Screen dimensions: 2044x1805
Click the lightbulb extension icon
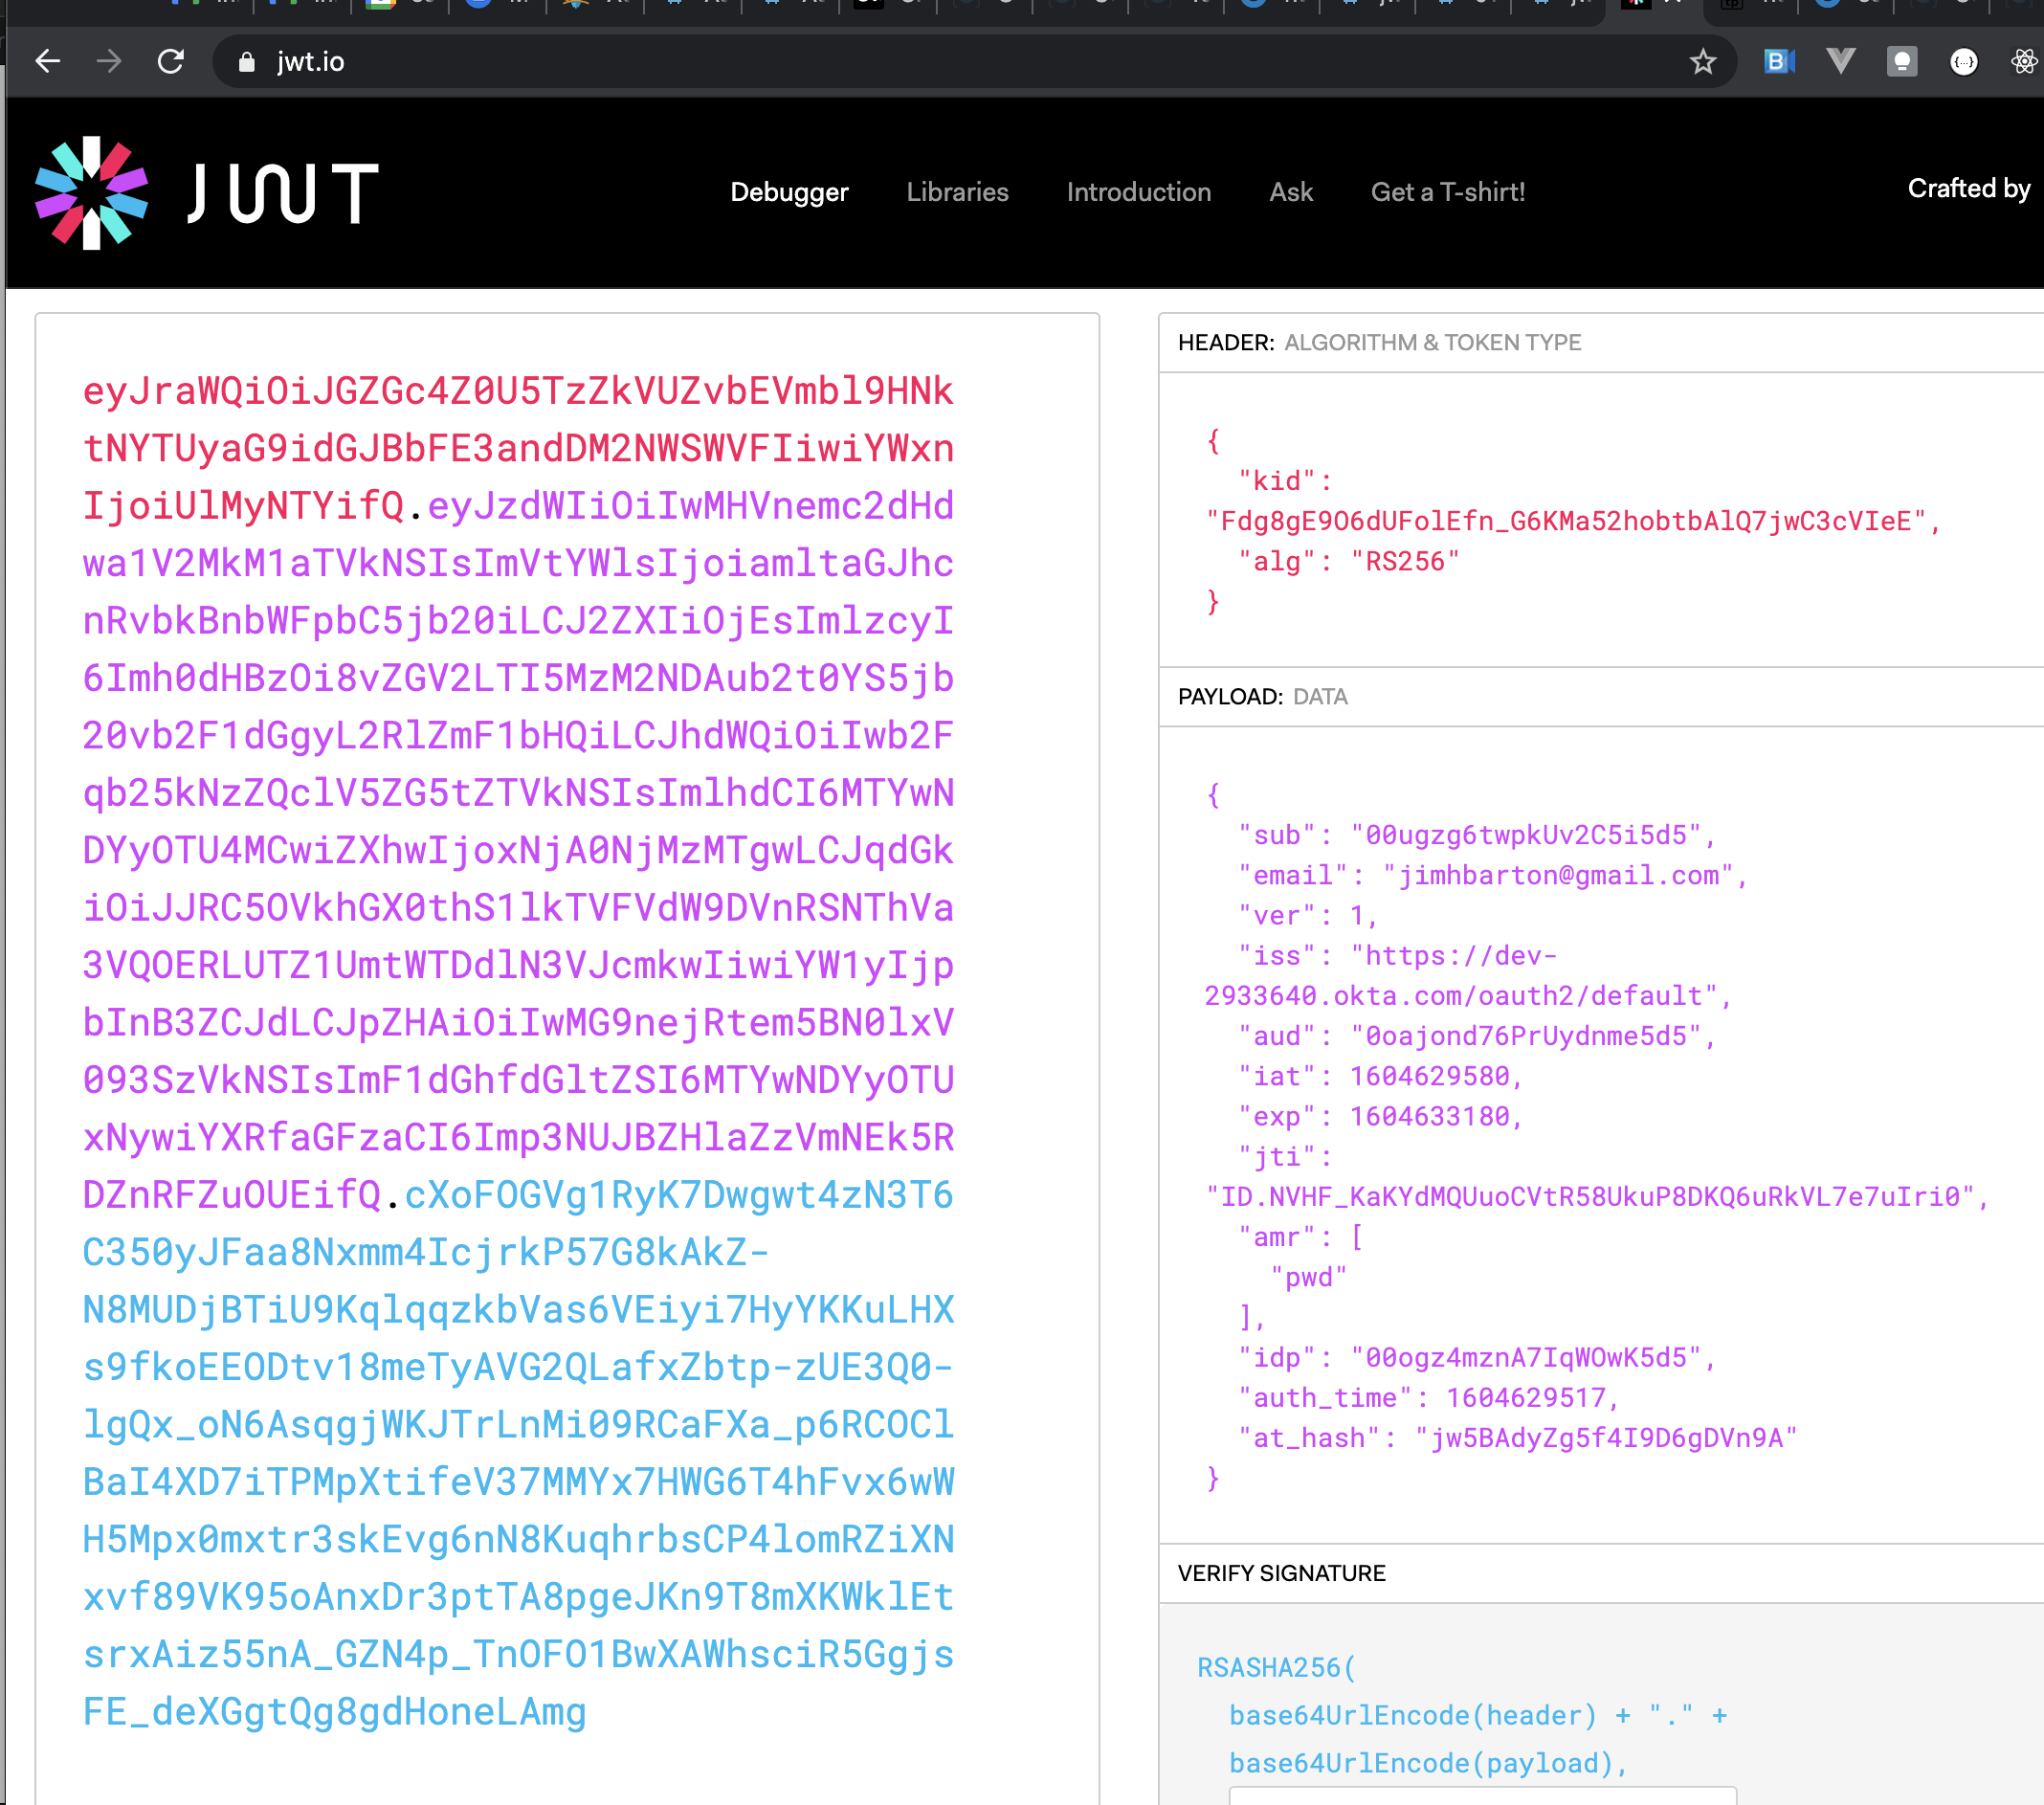[1902, 62]
